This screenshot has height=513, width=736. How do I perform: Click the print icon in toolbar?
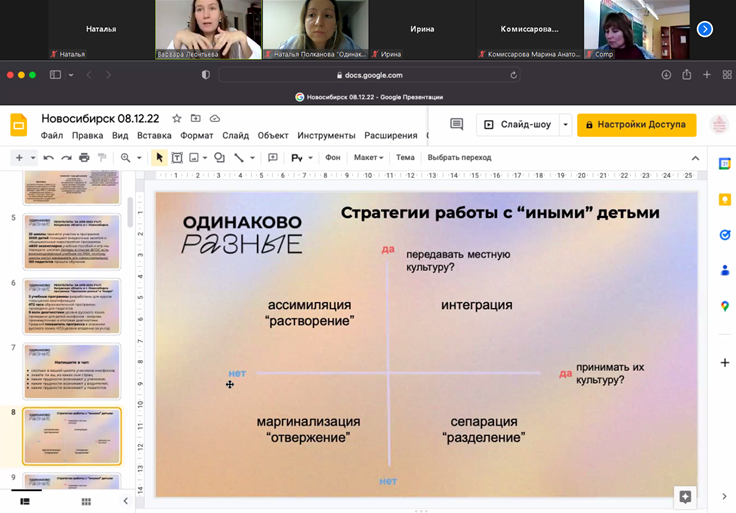[x=84, y=158]
